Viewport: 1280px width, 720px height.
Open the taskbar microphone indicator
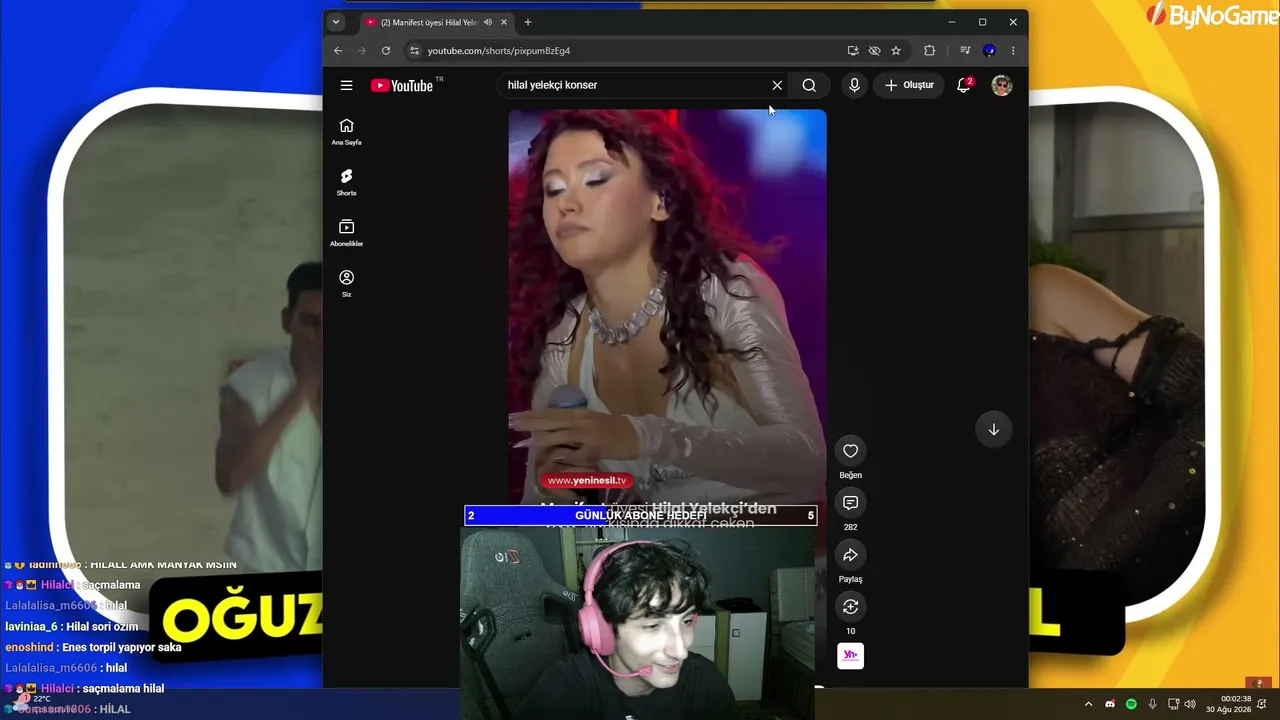coord(1152,704)
